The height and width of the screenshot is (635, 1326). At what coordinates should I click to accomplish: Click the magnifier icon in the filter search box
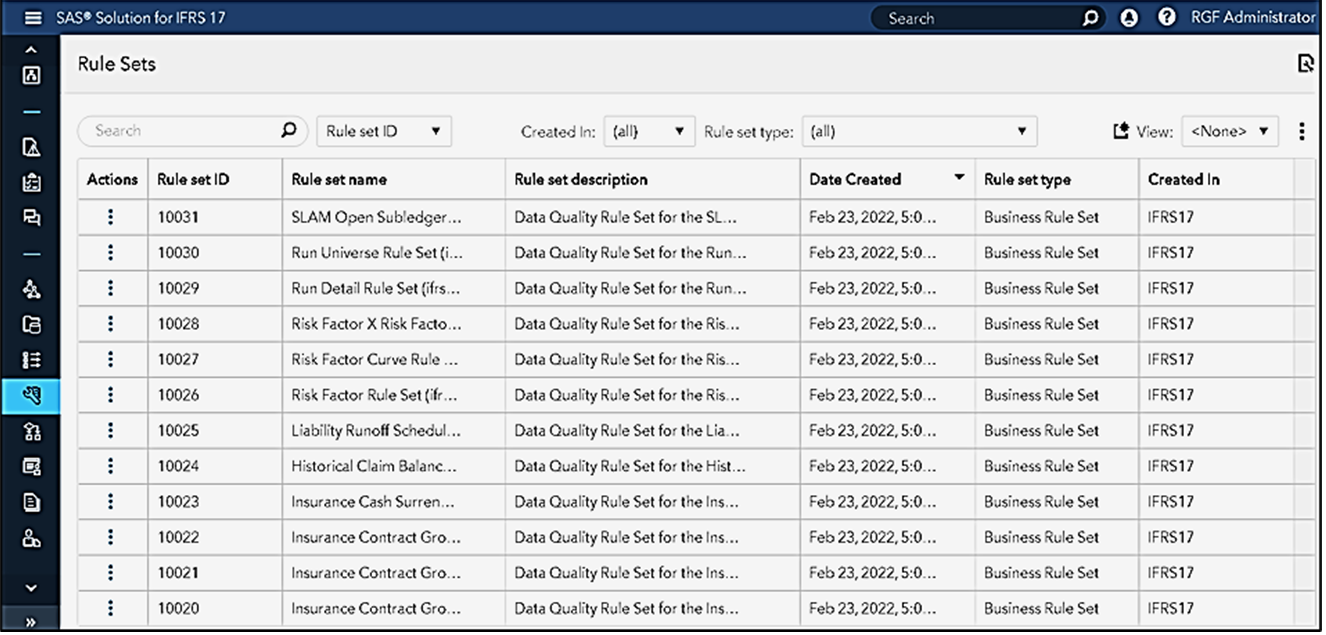(288, 130)
